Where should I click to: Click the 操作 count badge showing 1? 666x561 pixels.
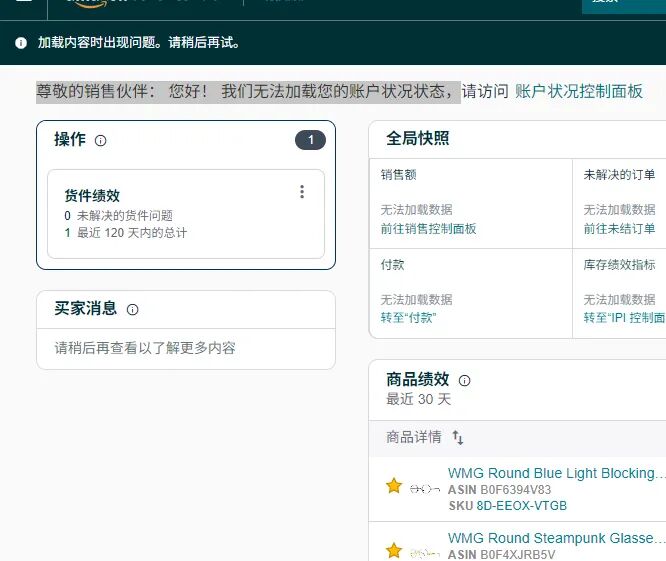310,140
